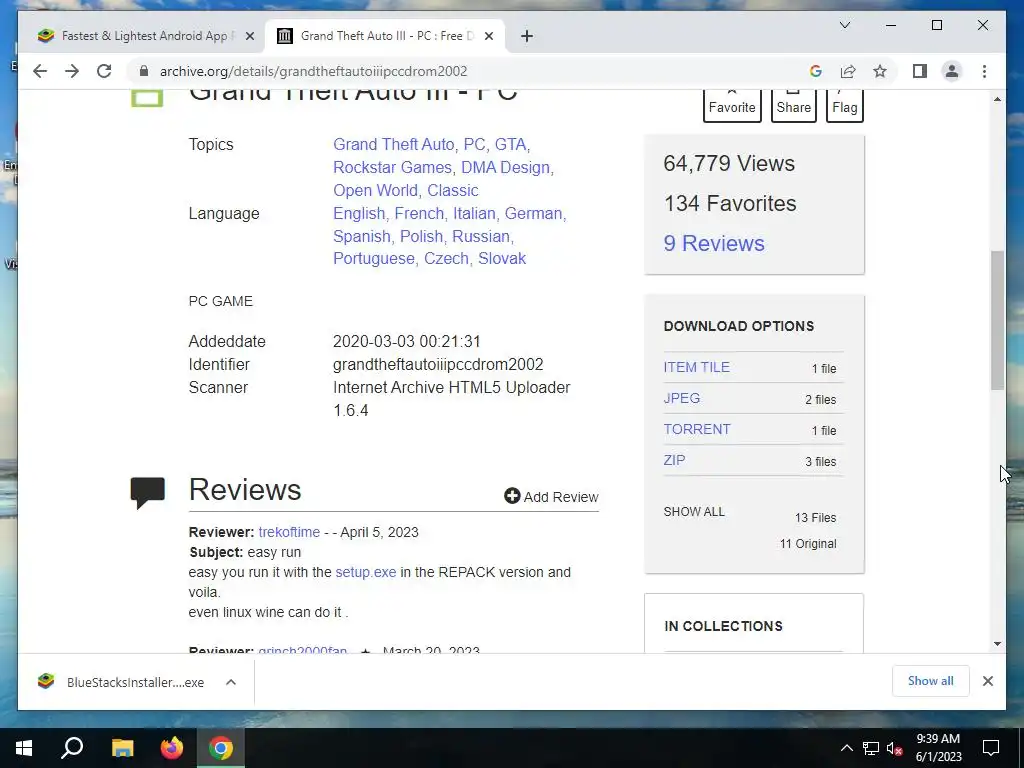Screen dimensions: 1024x768
Task: Show all downloads
Action: tap(931, 681)
